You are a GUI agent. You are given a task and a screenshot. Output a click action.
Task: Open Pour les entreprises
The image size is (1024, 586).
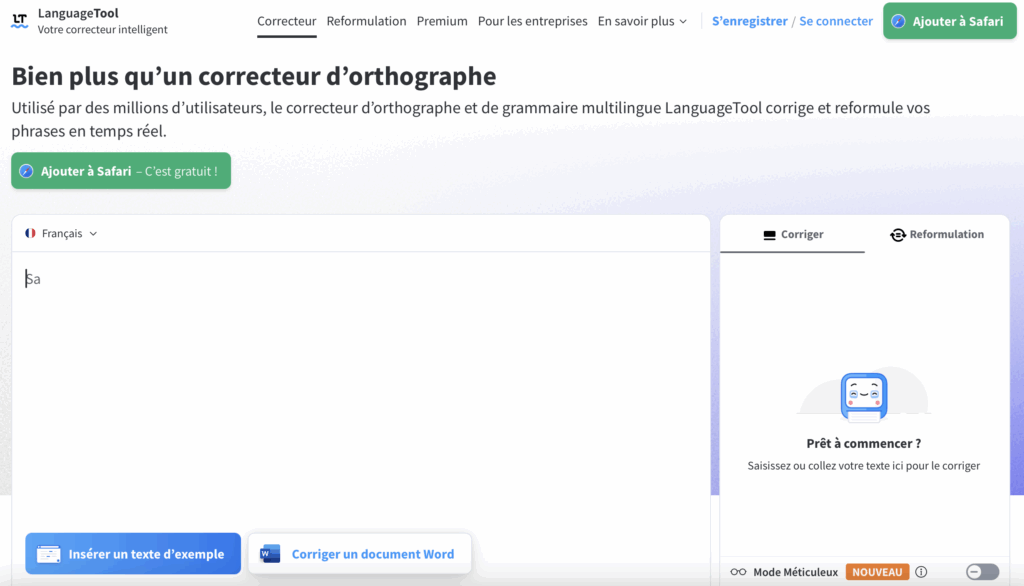[532, 21]
